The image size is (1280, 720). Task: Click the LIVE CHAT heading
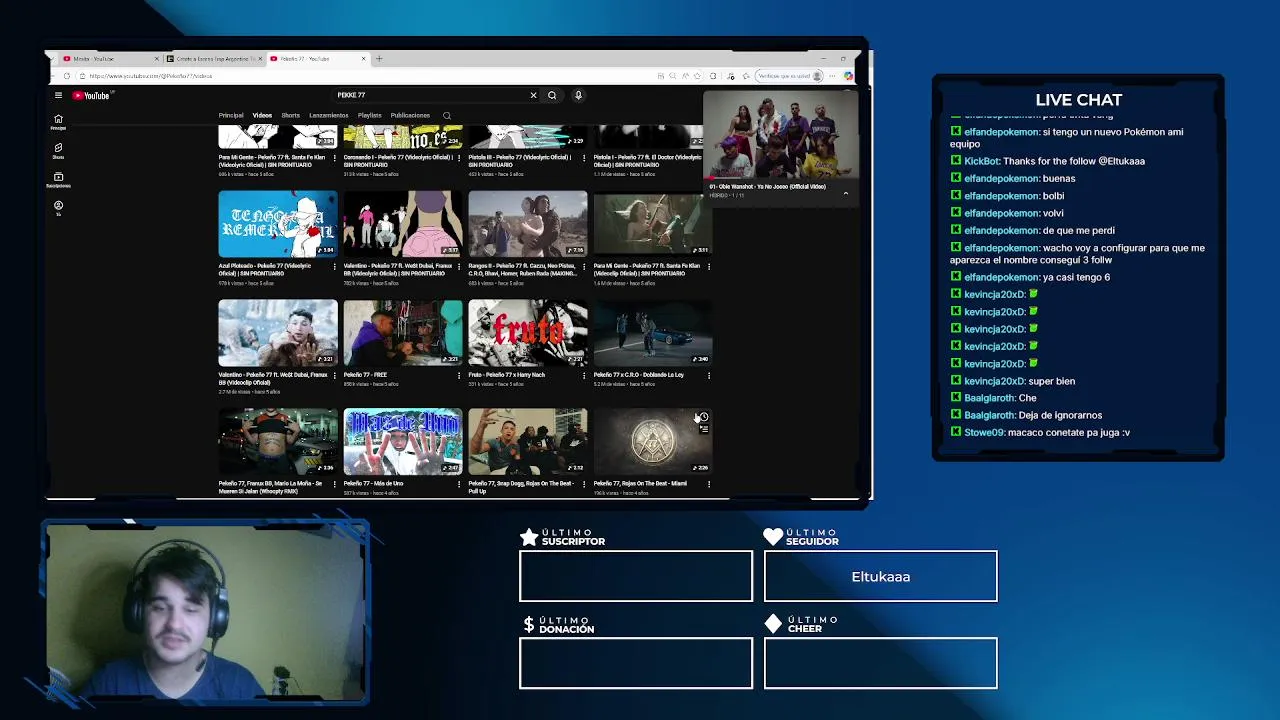click(1079, 100)
